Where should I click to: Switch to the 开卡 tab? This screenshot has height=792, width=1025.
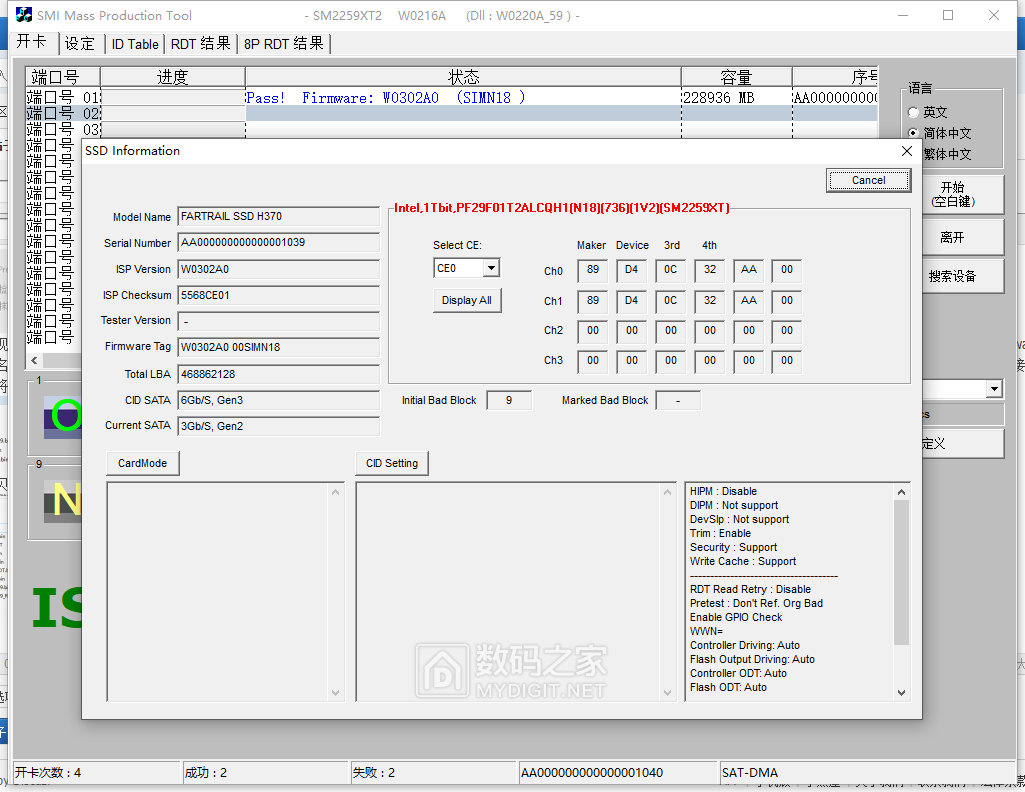(32, 42)
